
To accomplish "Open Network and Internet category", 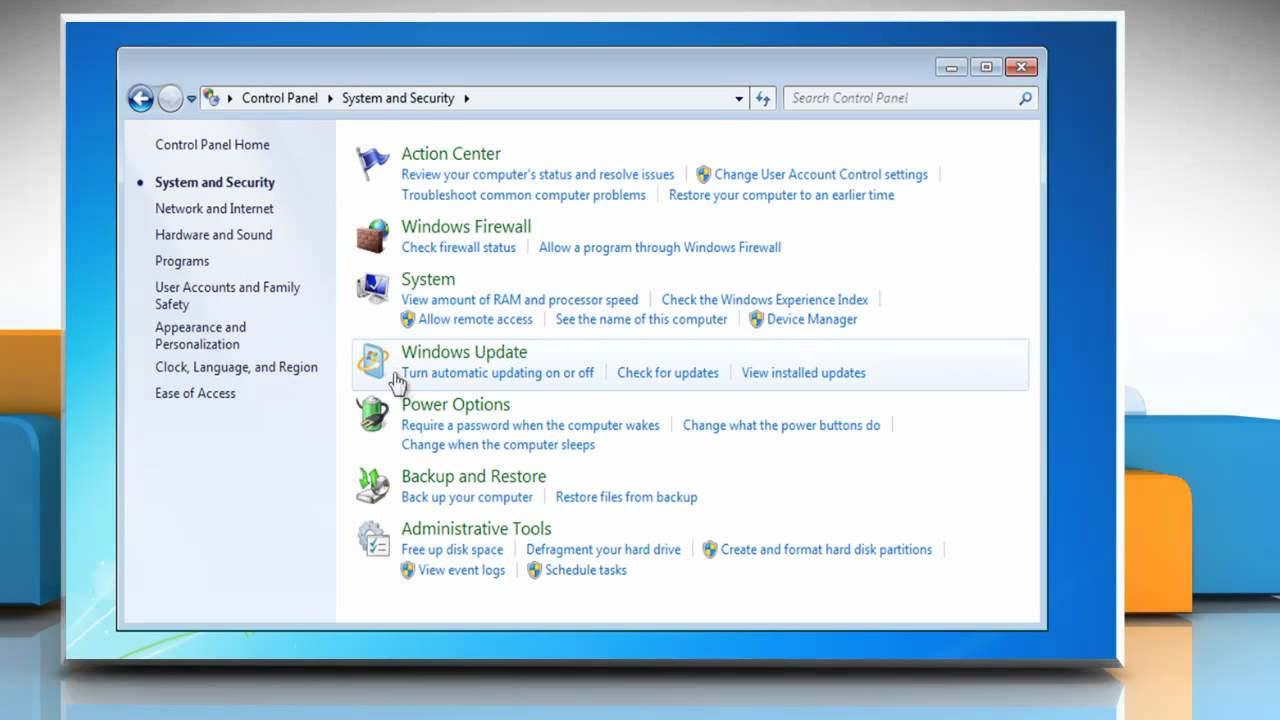I will 214,208.
